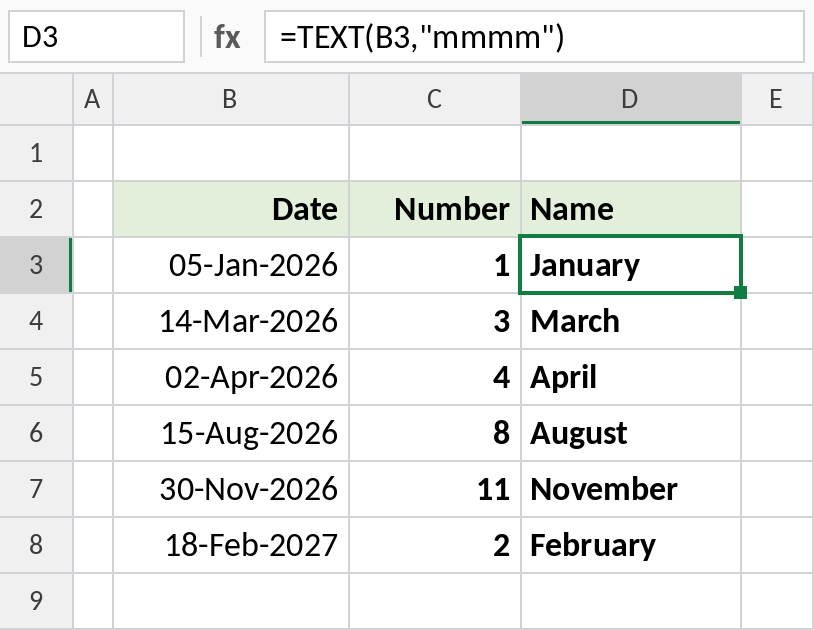The height and width of the screenshot is (630, 814).
Task: Click the month number 3 cell
Action: (435, 321)
